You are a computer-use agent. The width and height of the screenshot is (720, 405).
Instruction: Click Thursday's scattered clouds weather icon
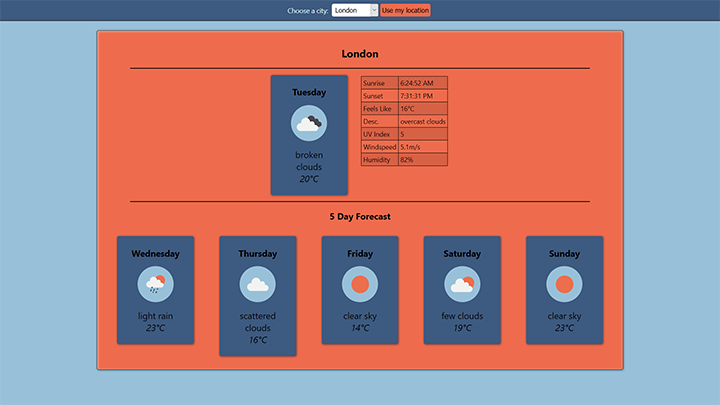click(258, 284)
